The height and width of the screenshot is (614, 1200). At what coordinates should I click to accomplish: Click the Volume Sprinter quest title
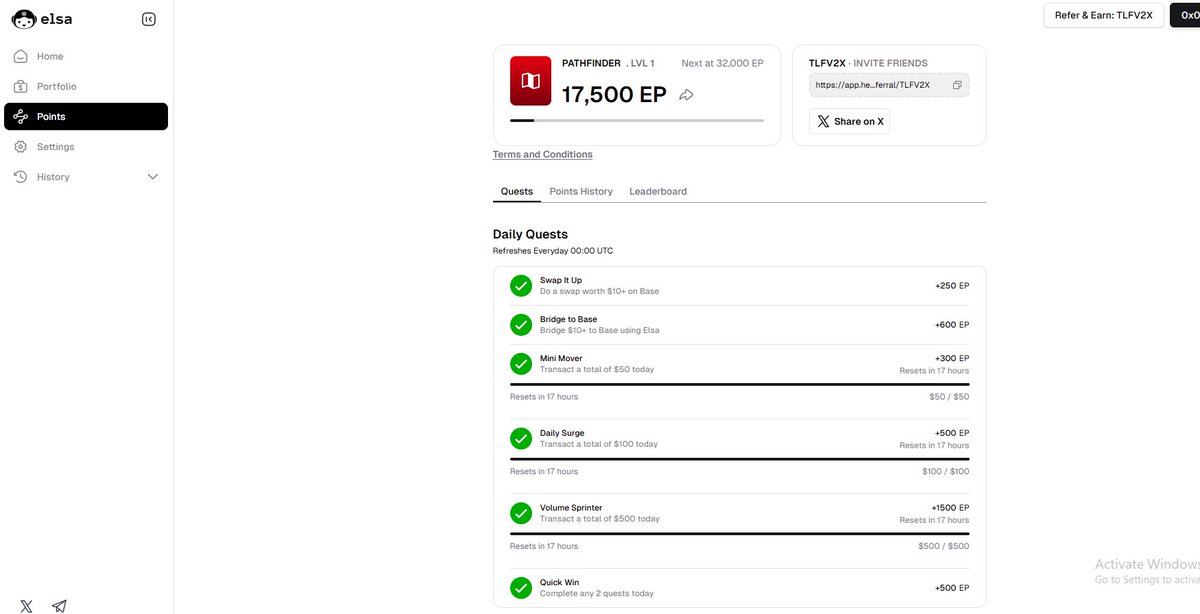pyautogui.click(x=571, y=508)
